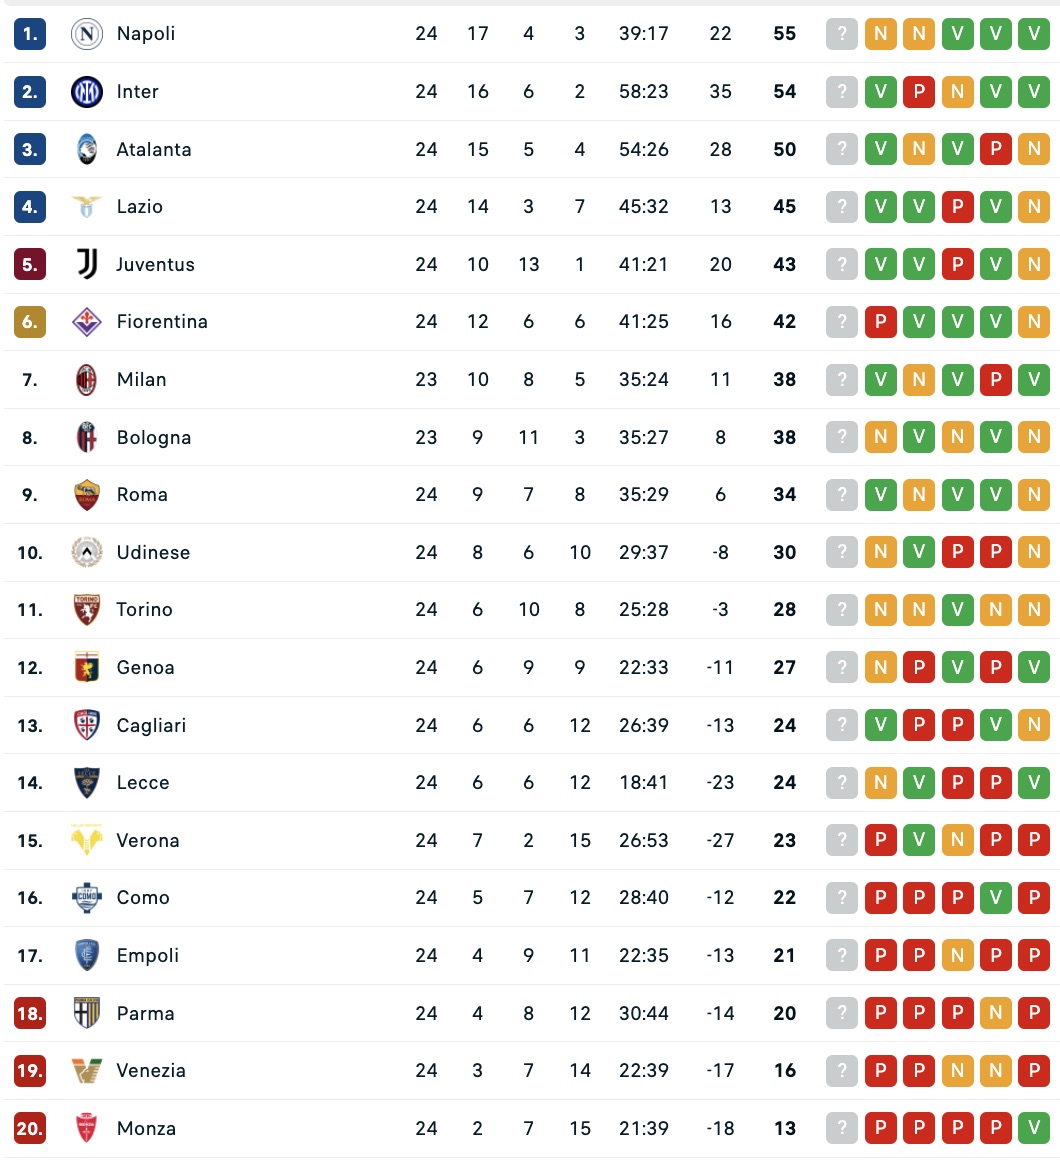Click the Napoli club crest icon
The height and width of the screenshot is (1164, 1060).
coord(87,34)
